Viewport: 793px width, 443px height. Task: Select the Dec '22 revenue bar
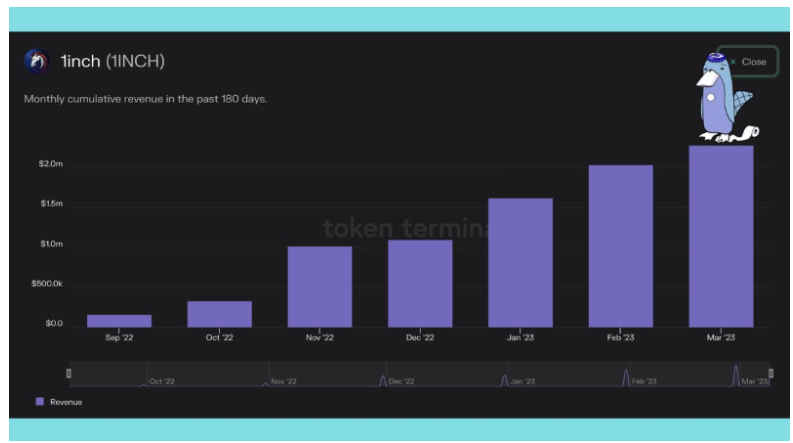coord(420,284)
